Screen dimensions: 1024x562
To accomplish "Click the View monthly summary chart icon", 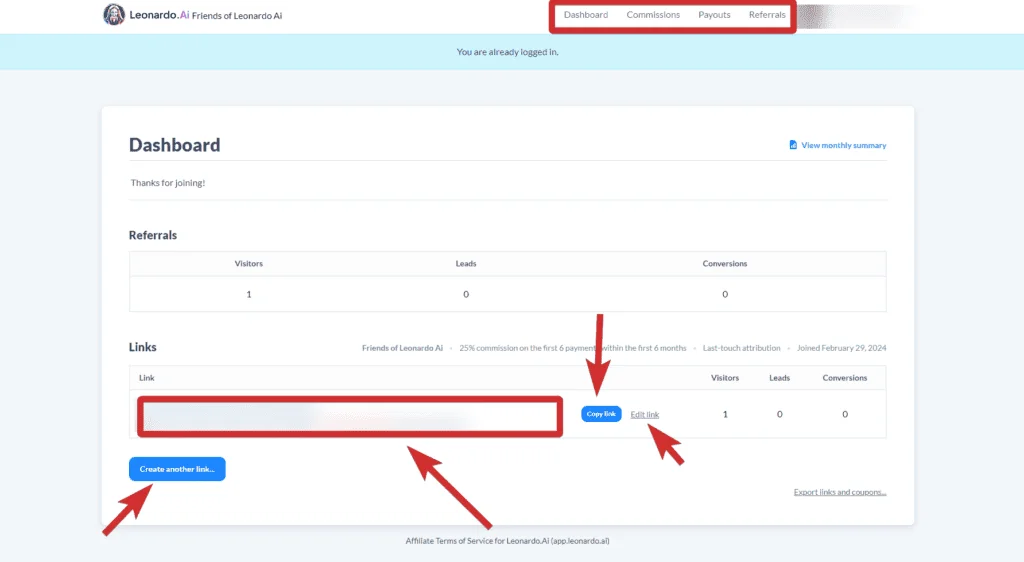I will (x=793, y=145).
